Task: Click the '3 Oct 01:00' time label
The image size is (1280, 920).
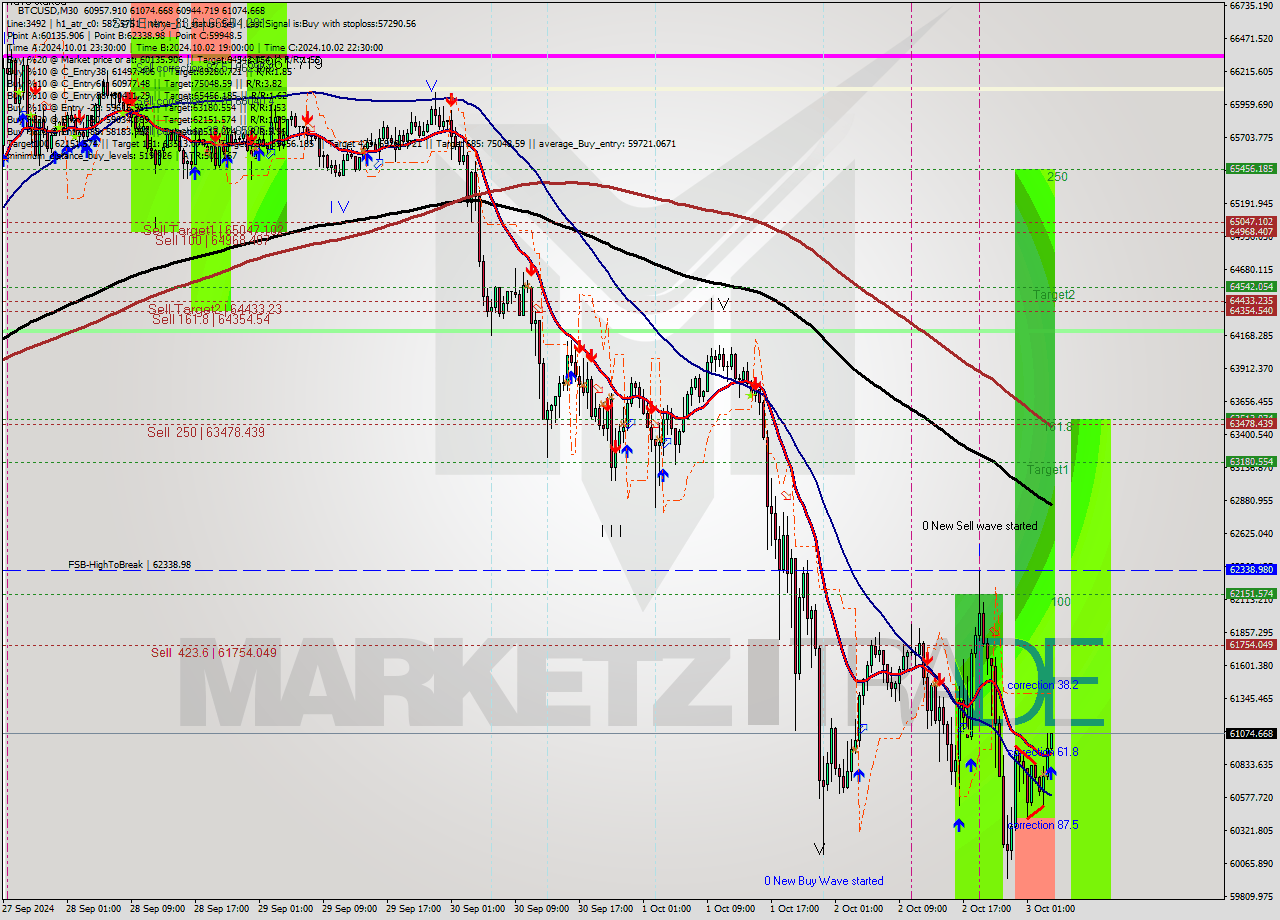Action: click(1050, 909)
